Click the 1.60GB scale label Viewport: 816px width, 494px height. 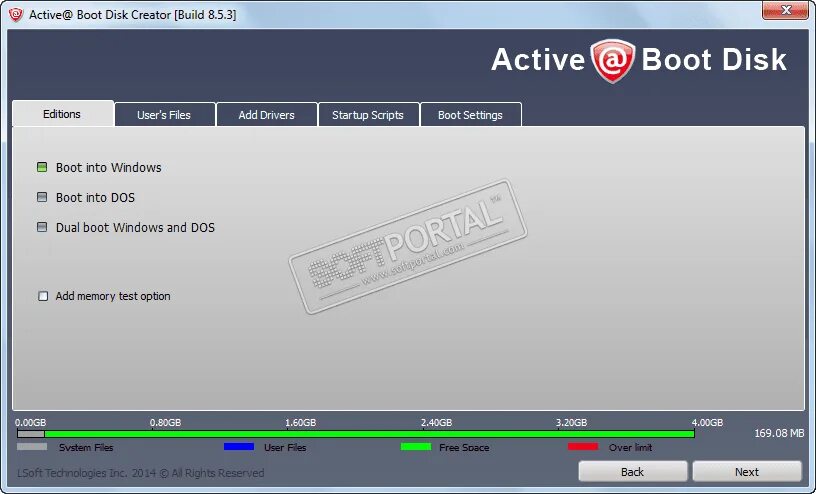(x=300, y=422)
